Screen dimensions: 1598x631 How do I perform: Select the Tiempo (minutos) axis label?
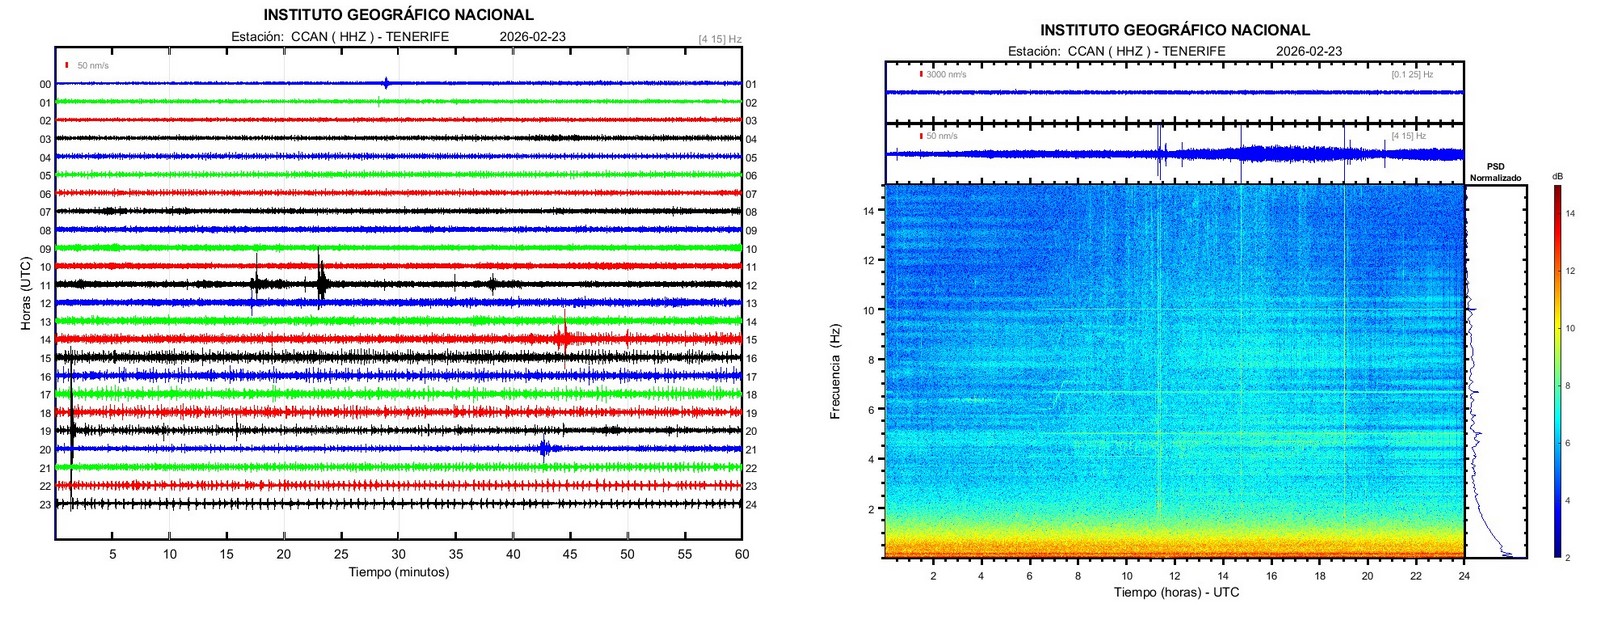point(398,572)
